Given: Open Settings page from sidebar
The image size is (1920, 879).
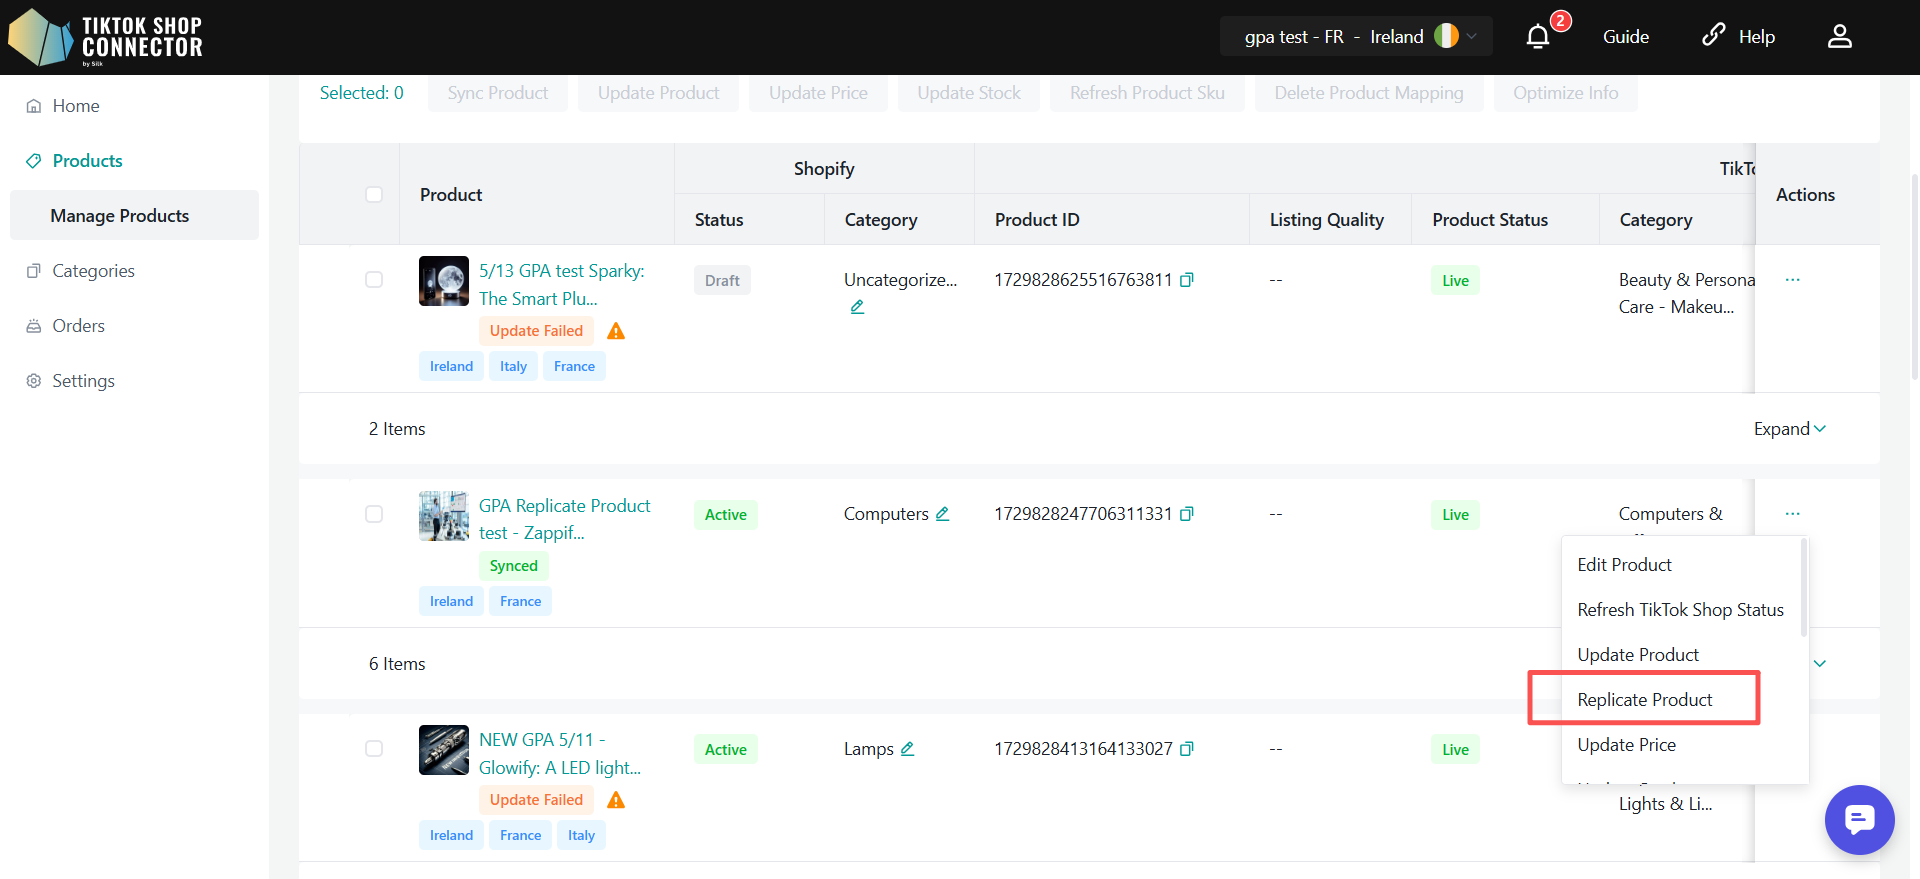Looking at the screenshot, I should tap(83, 381).
